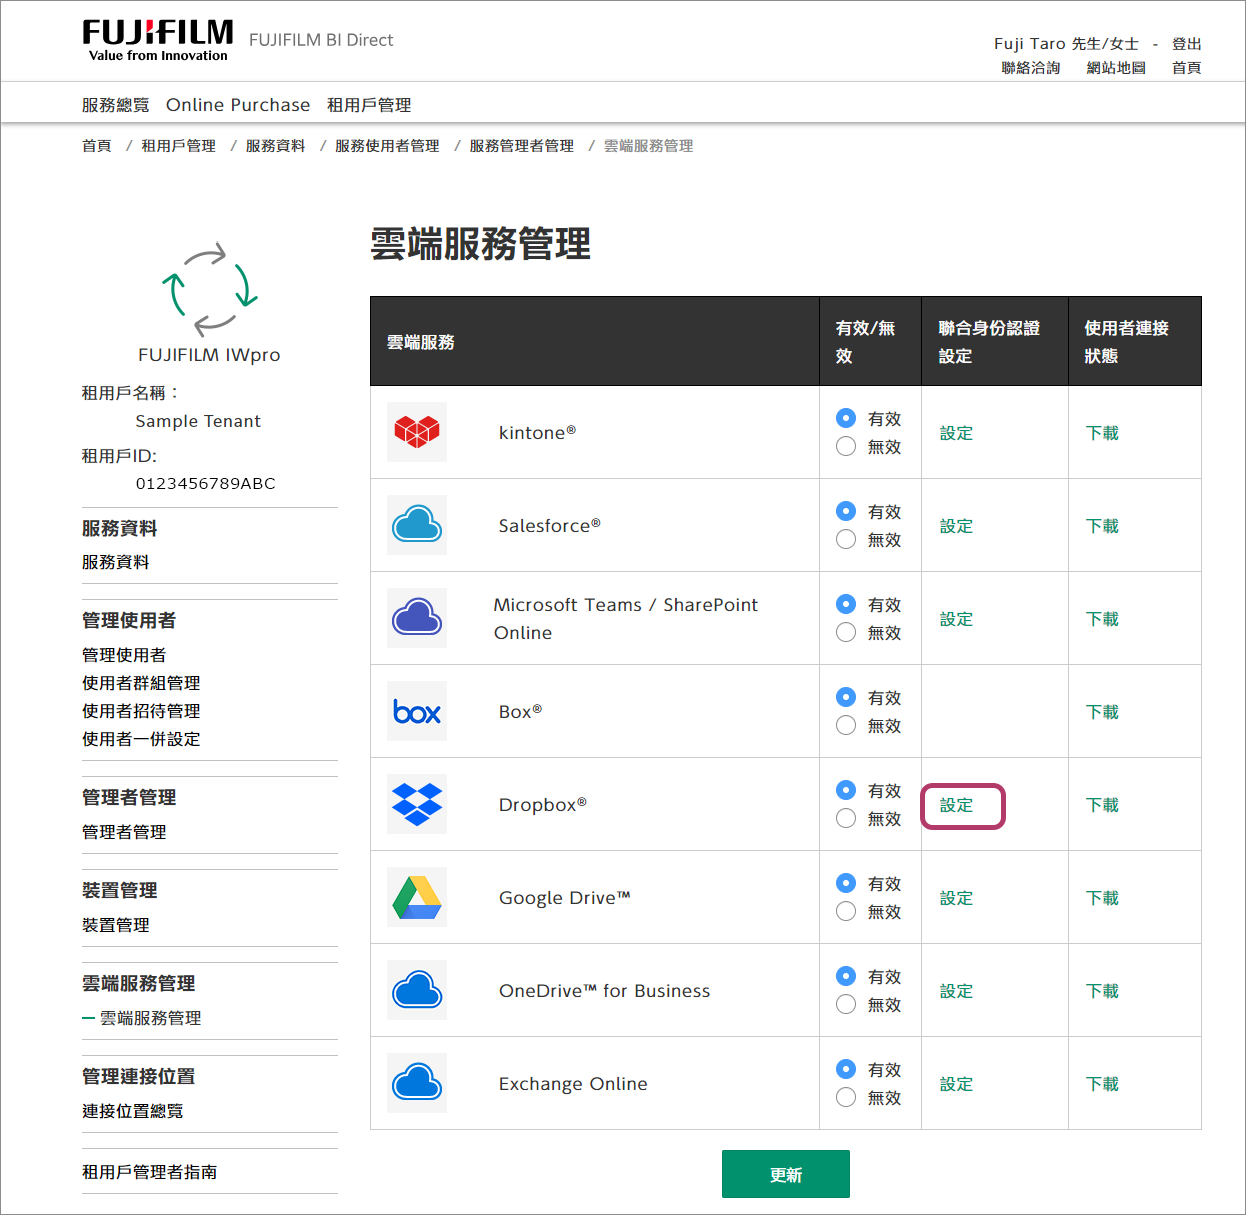
Task: Click the Salesforce cloud icon
Action: pos(417,525)
